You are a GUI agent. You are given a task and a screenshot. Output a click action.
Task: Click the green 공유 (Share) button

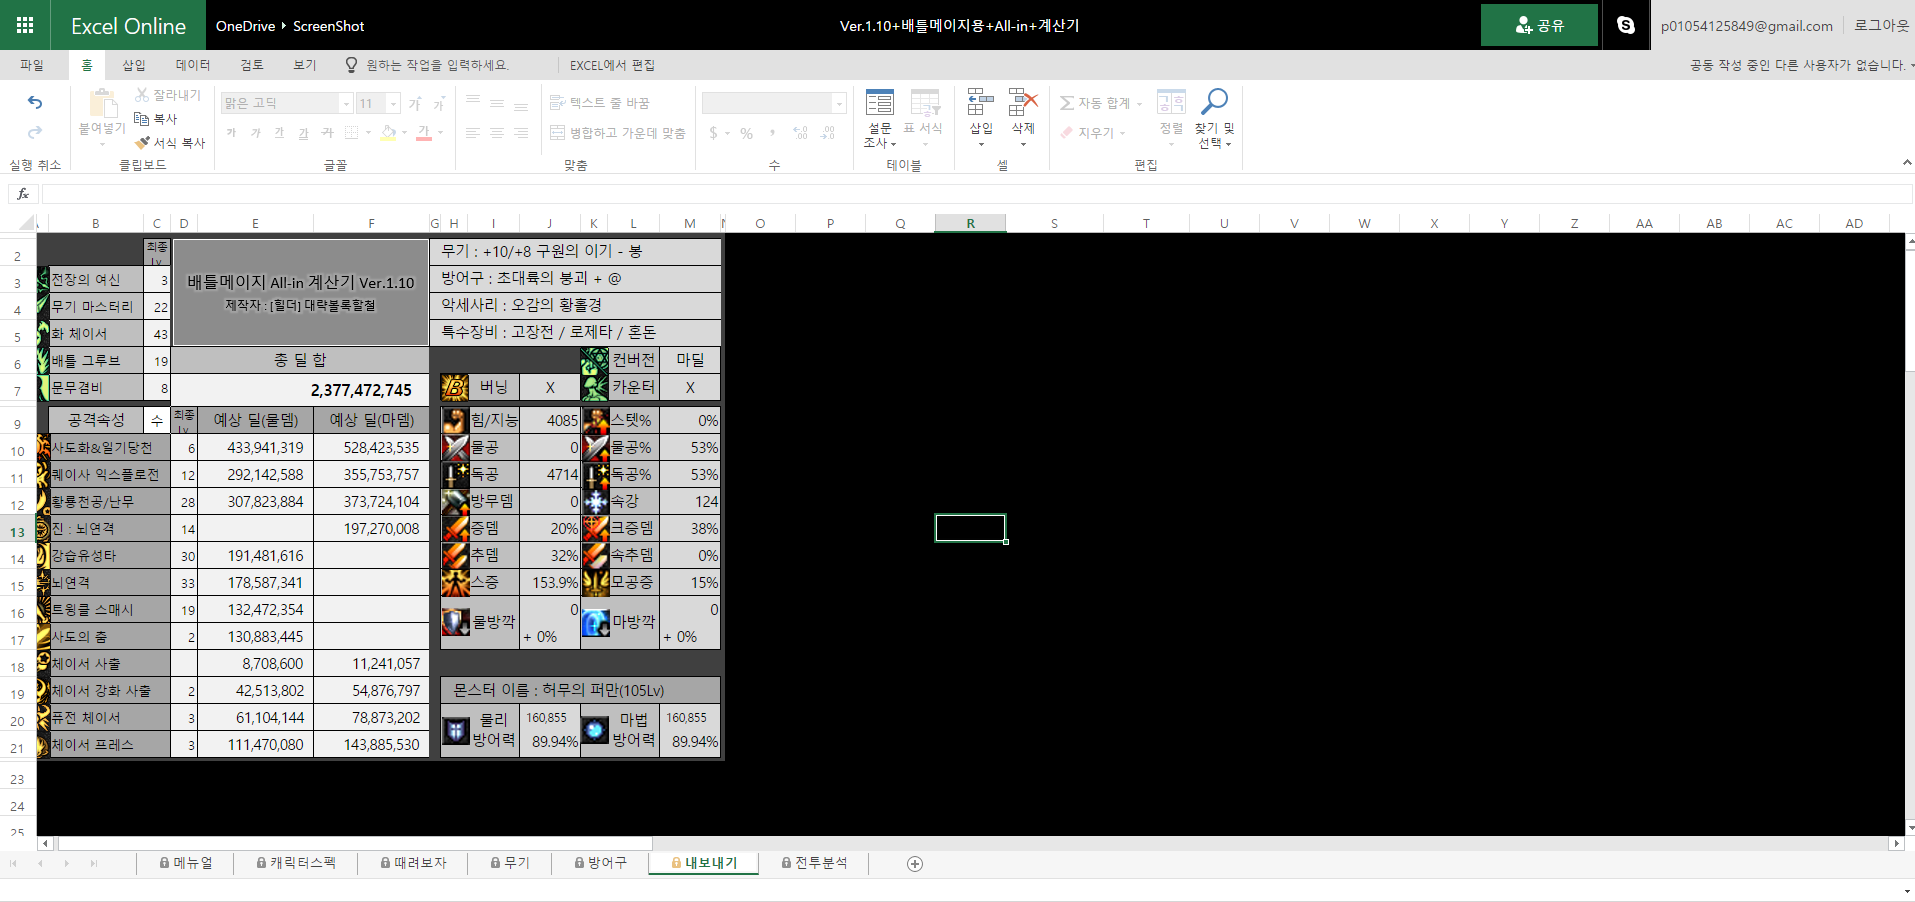(1539, 25)
